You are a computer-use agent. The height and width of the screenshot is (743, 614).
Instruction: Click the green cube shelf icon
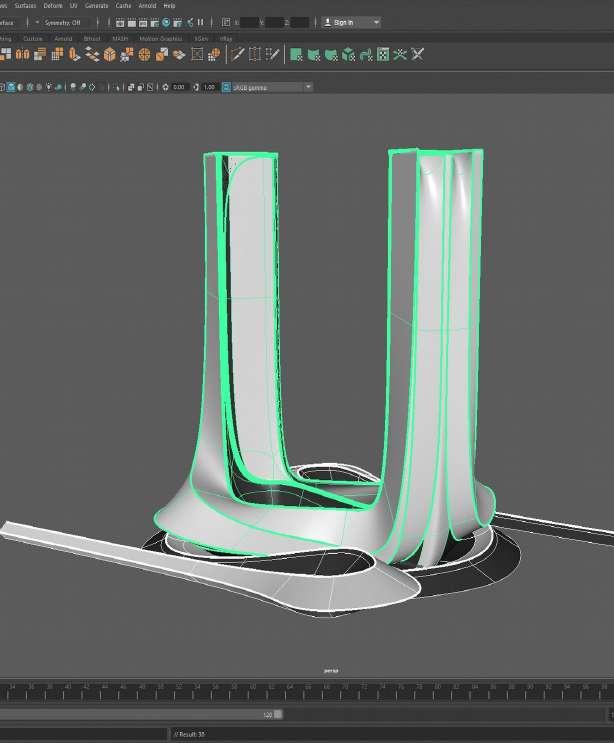(348, 54)
